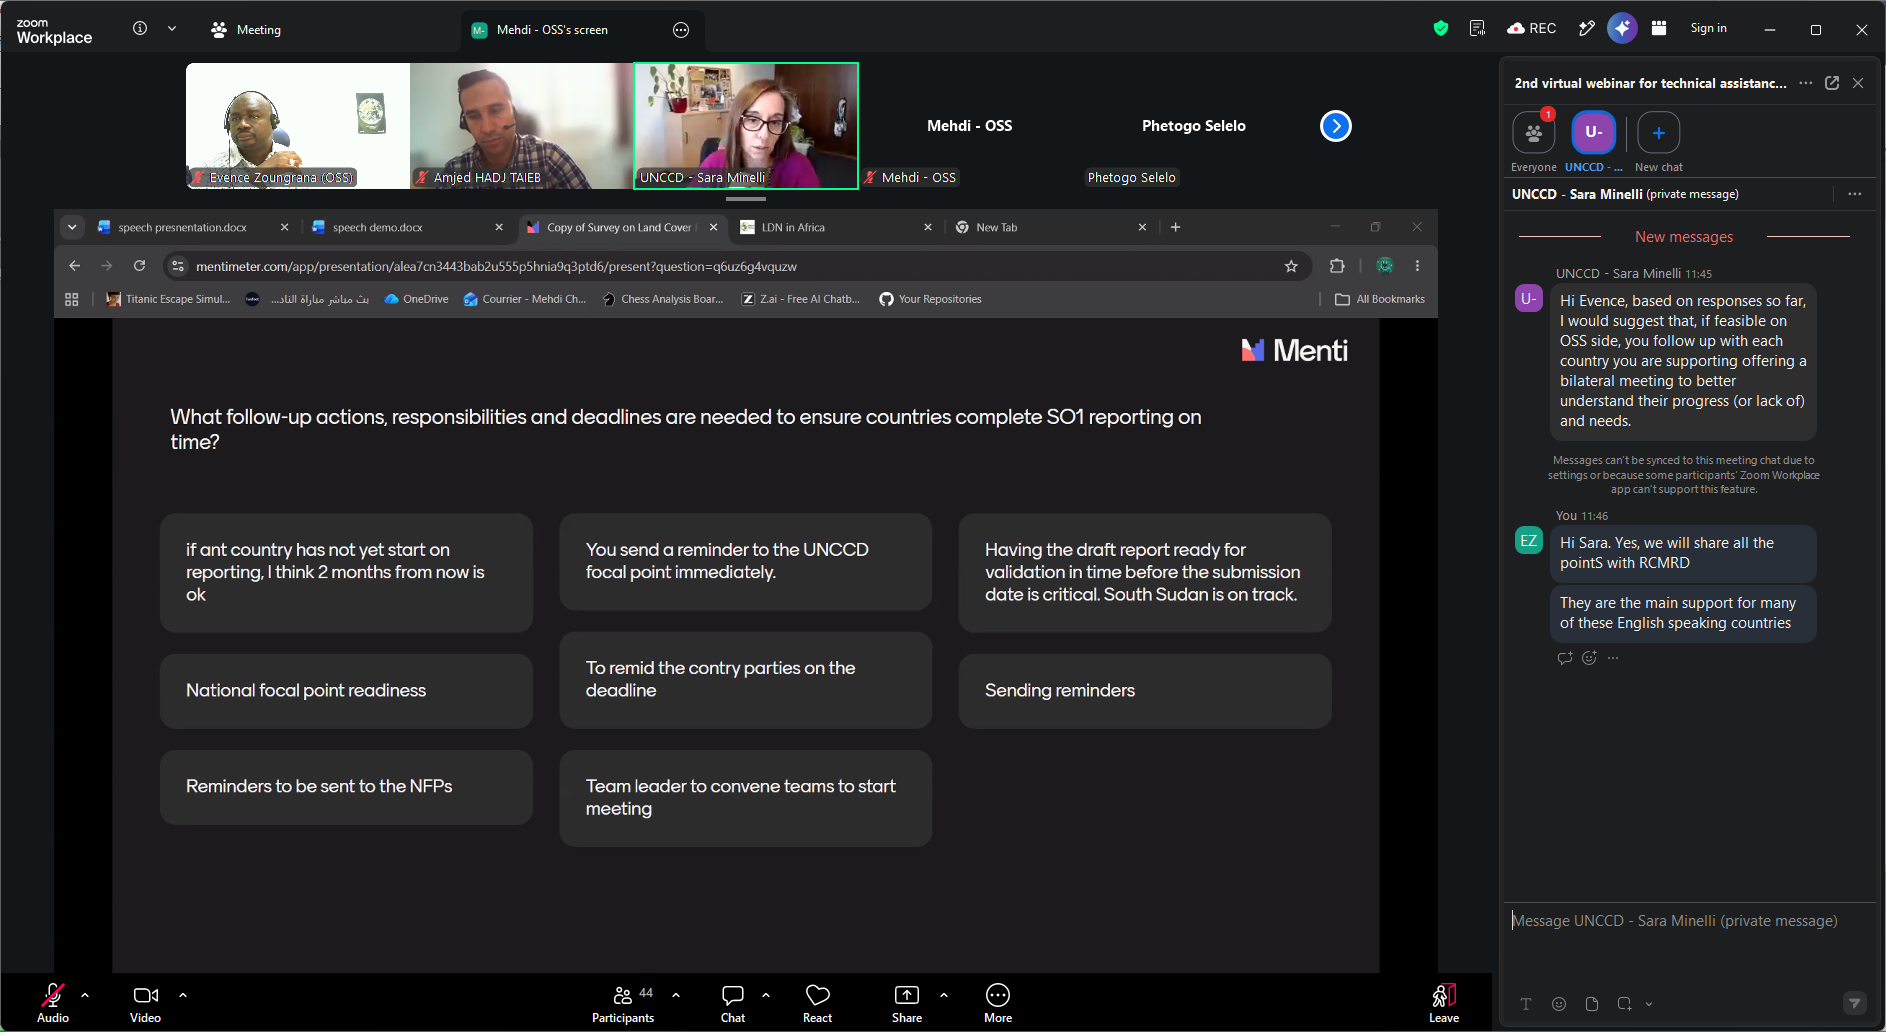Image resolution: width=1886 pixels, height=1032 pixels.
Task: Open the AI Companion sparkle icon
Action: point(1622,28)
